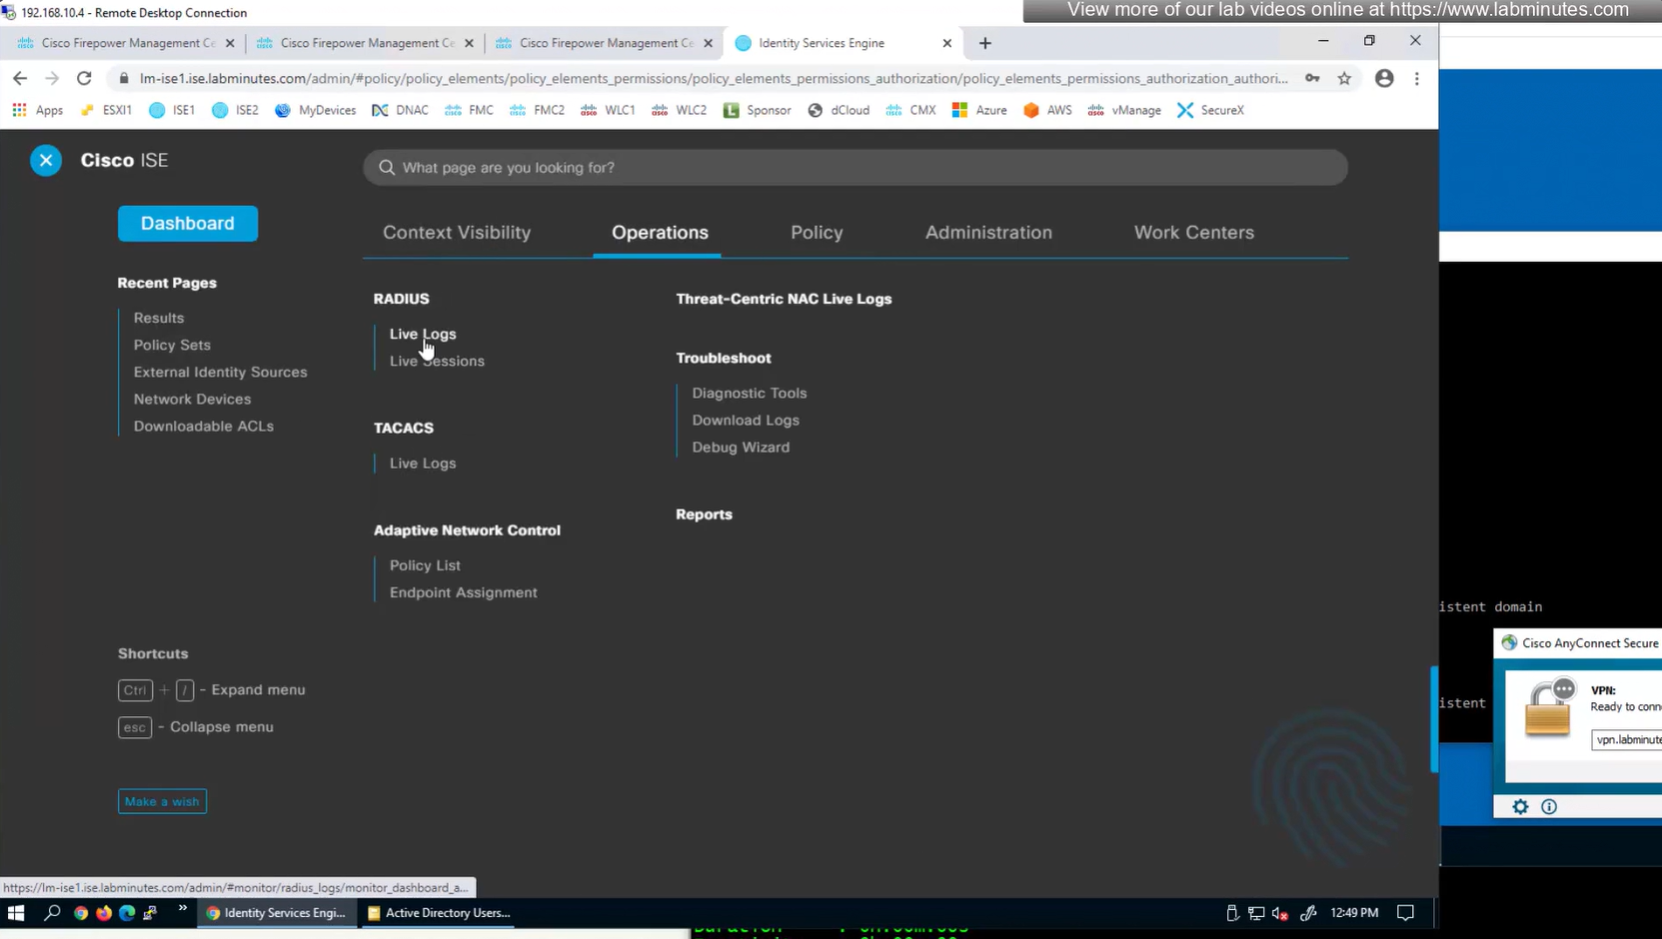Open Endpoint Assignment link

tap(463, 592)
